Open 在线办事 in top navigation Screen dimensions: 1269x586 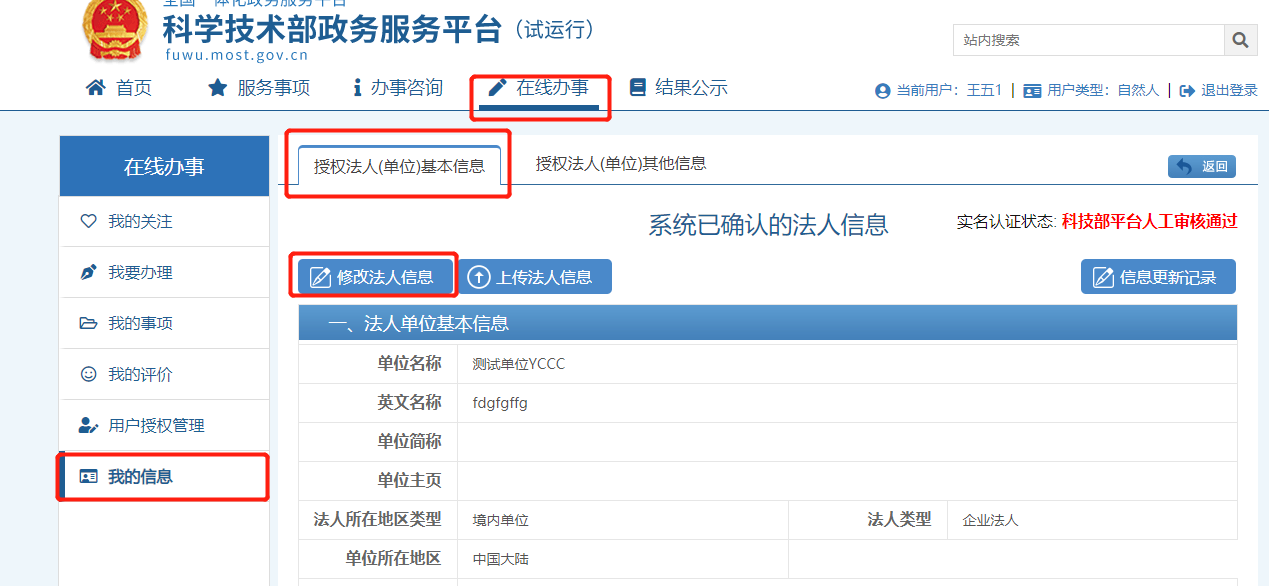541,88
